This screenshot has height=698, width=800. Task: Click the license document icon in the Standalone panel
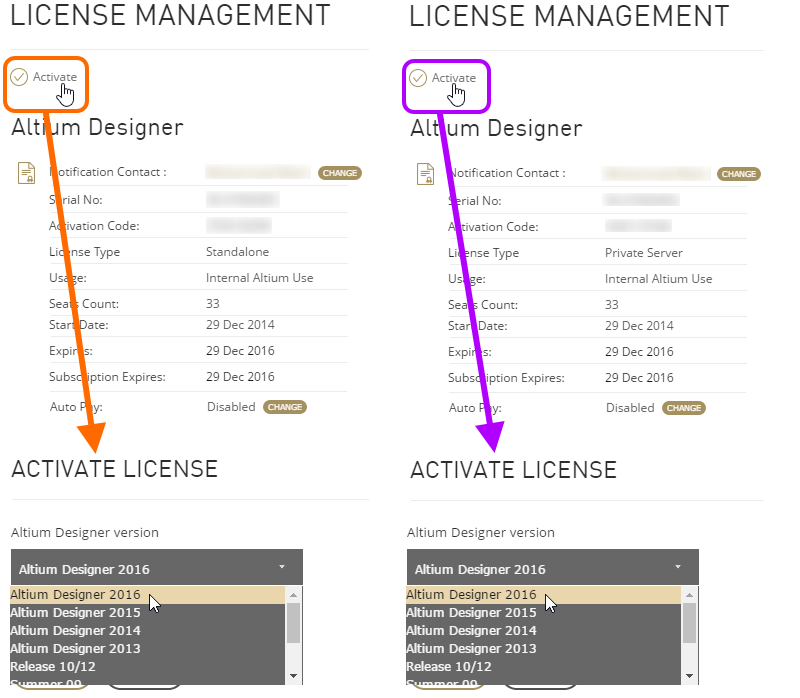[27, 173]
